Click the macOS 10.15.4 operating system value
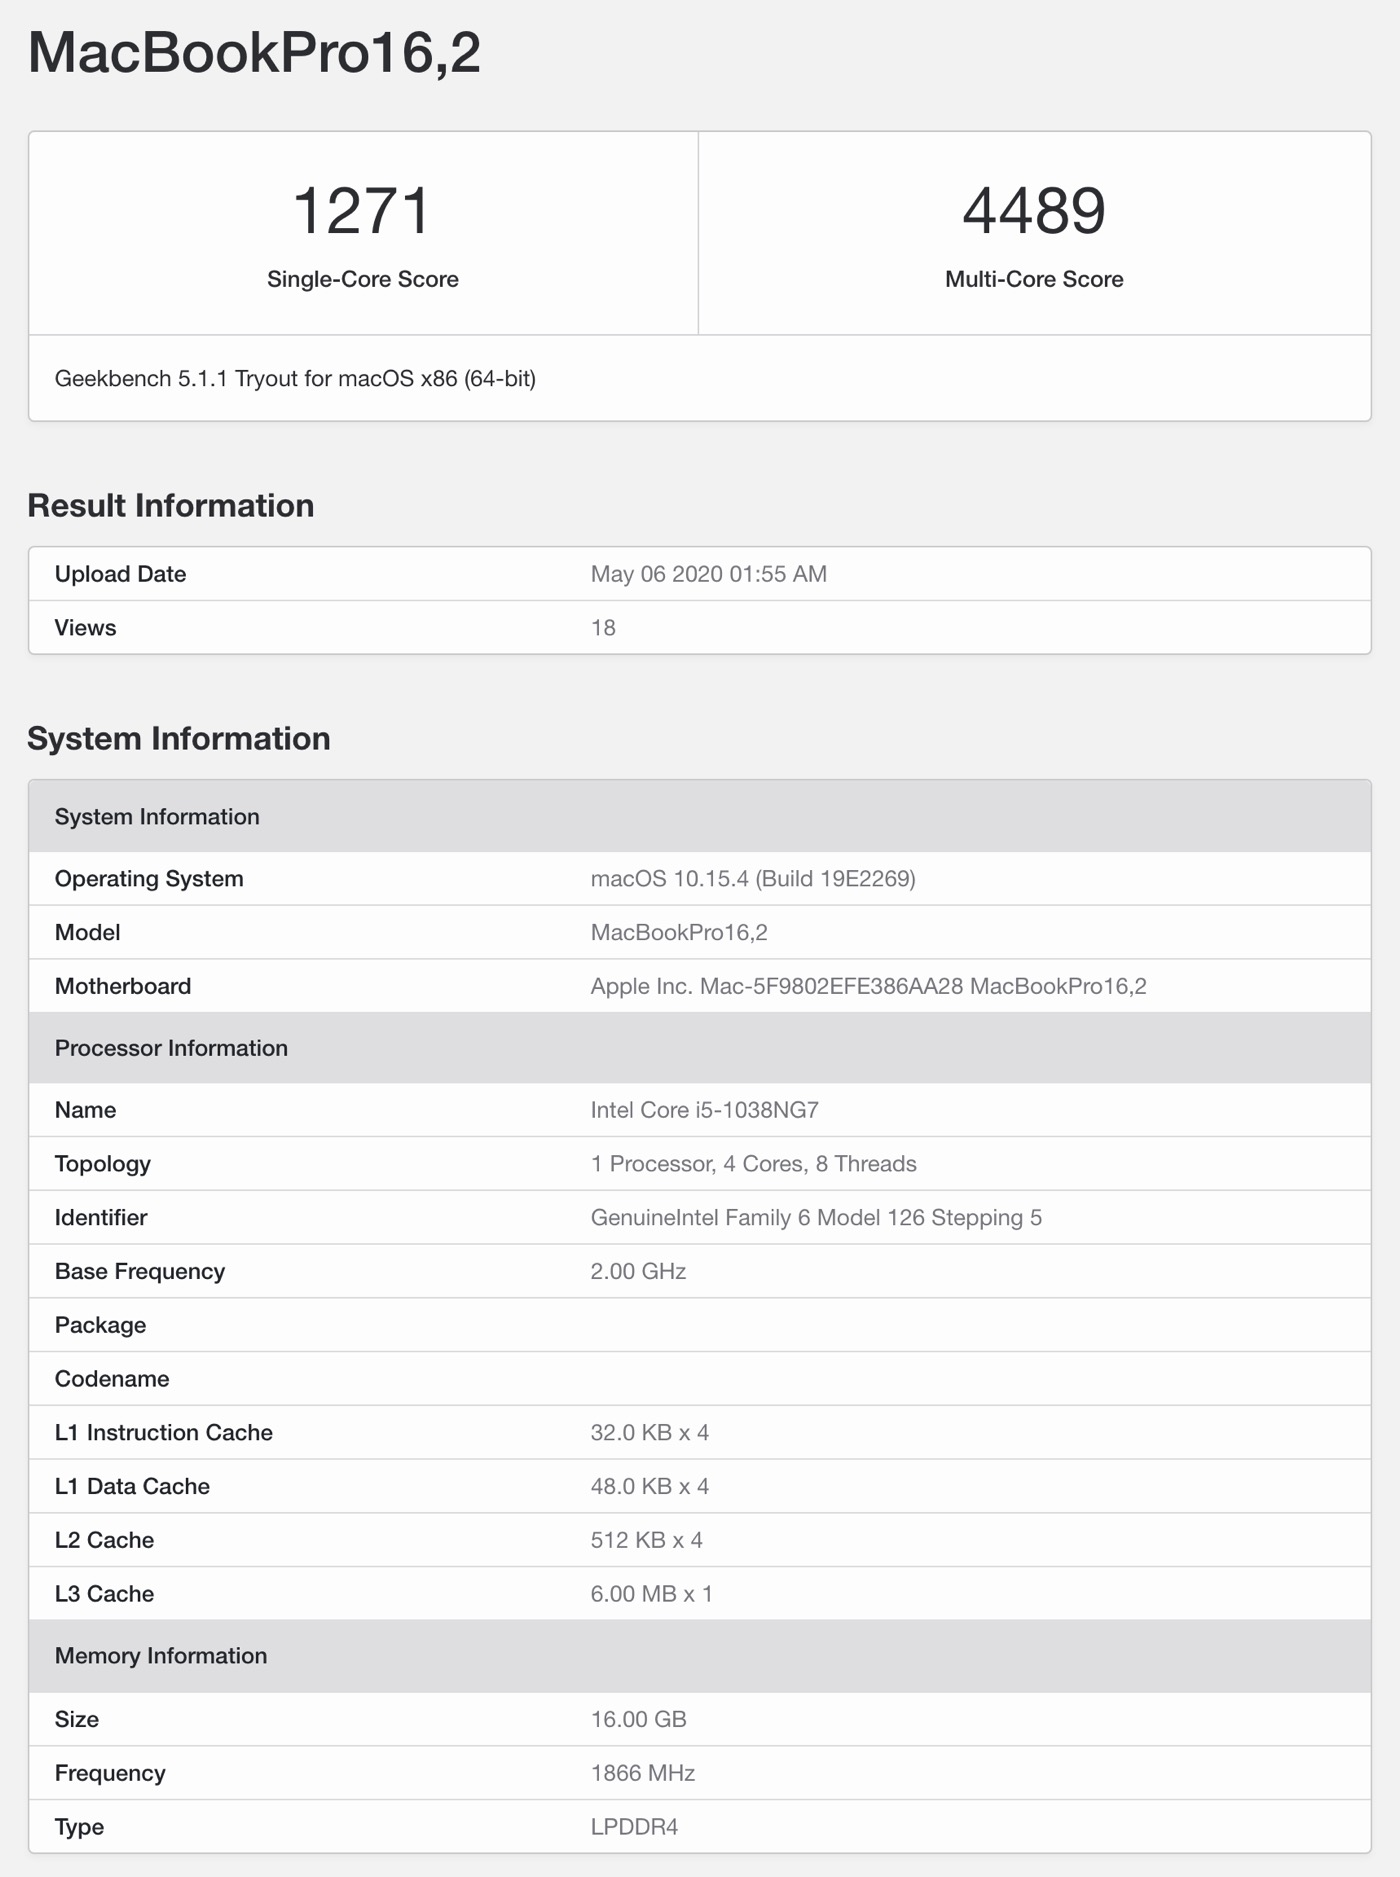 click(752, 879)
